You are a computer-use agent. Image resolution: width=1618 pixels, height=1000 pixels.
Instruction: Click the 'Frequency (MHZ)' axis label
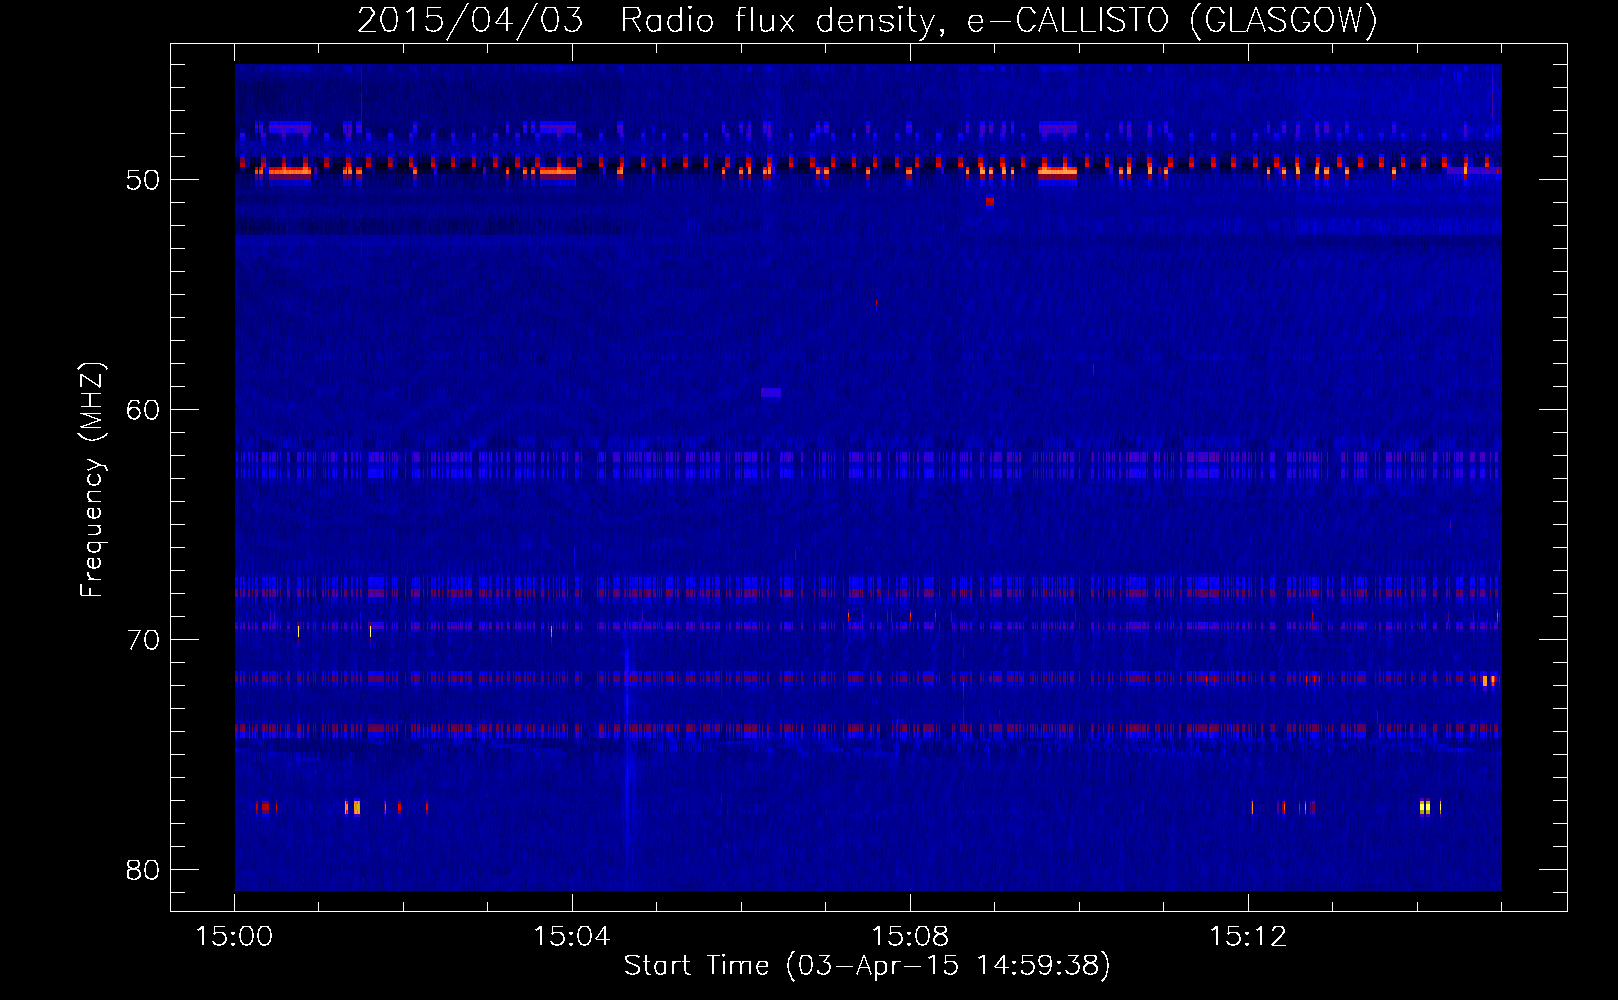(92, 480)
